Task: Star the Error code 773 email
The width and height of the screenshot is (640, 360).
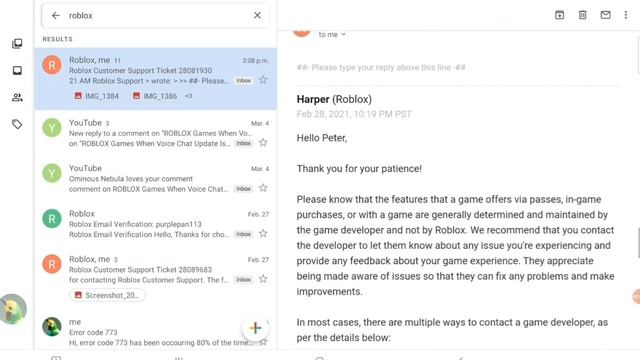Action: click(263, 342)
